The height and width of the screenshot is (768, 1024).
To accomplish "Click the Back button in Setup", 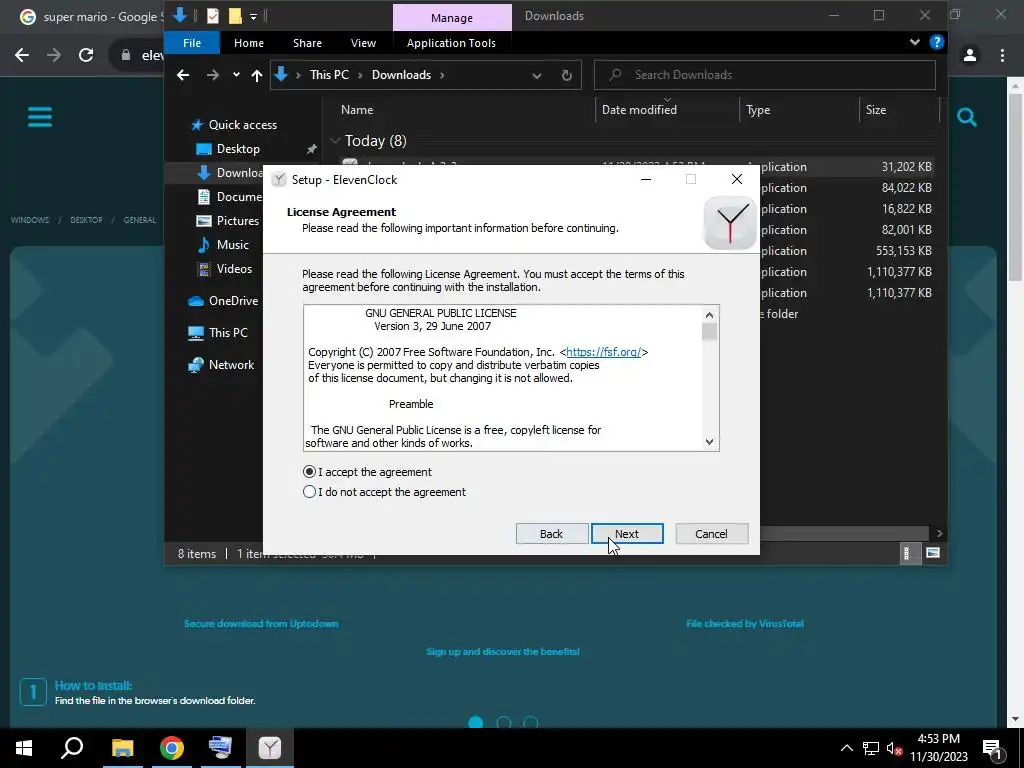I will [551, 534].
